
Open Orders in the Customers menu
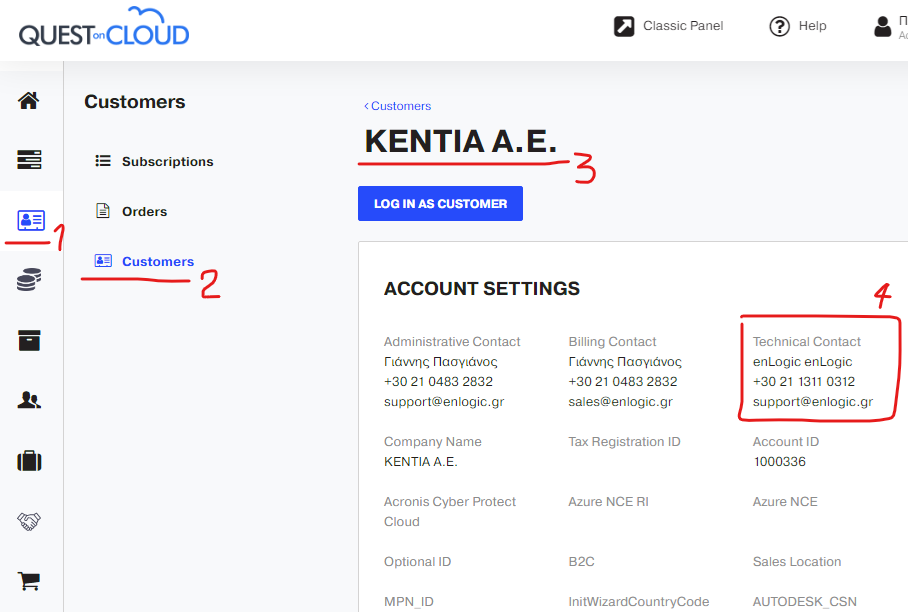pyautogui.click(x=144, y=211)
